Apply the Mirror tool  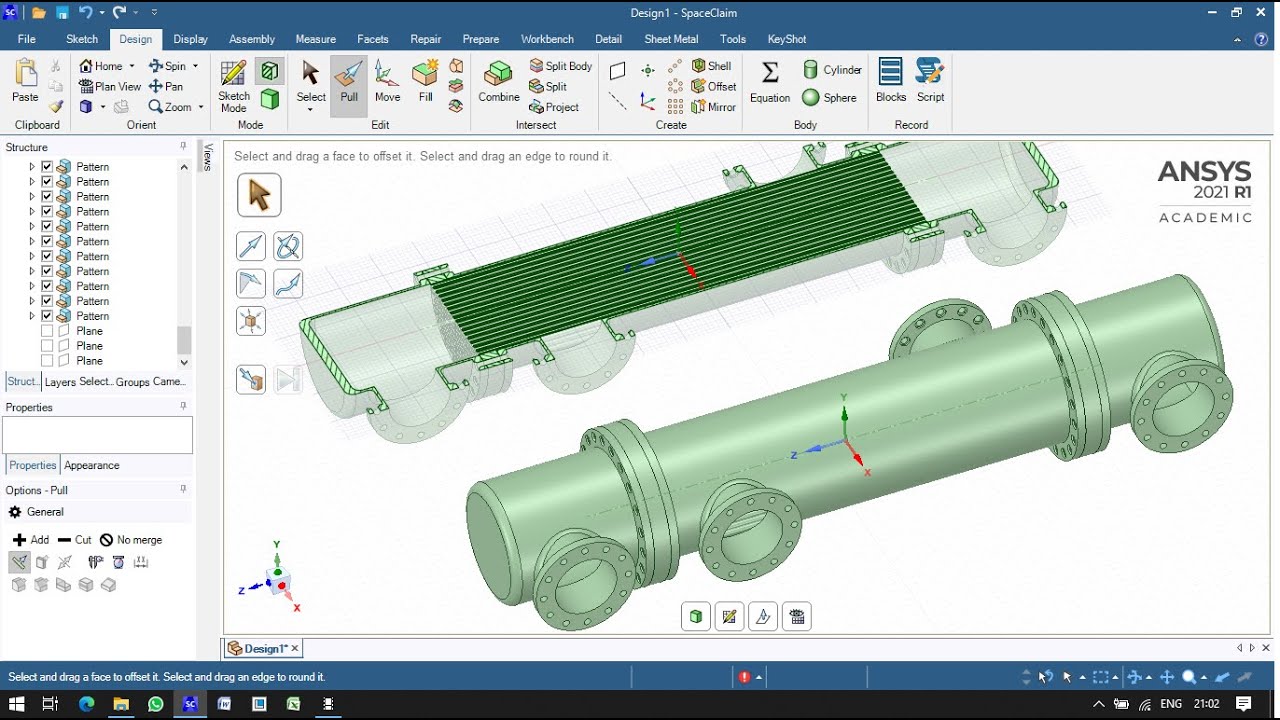coord(714,107)
